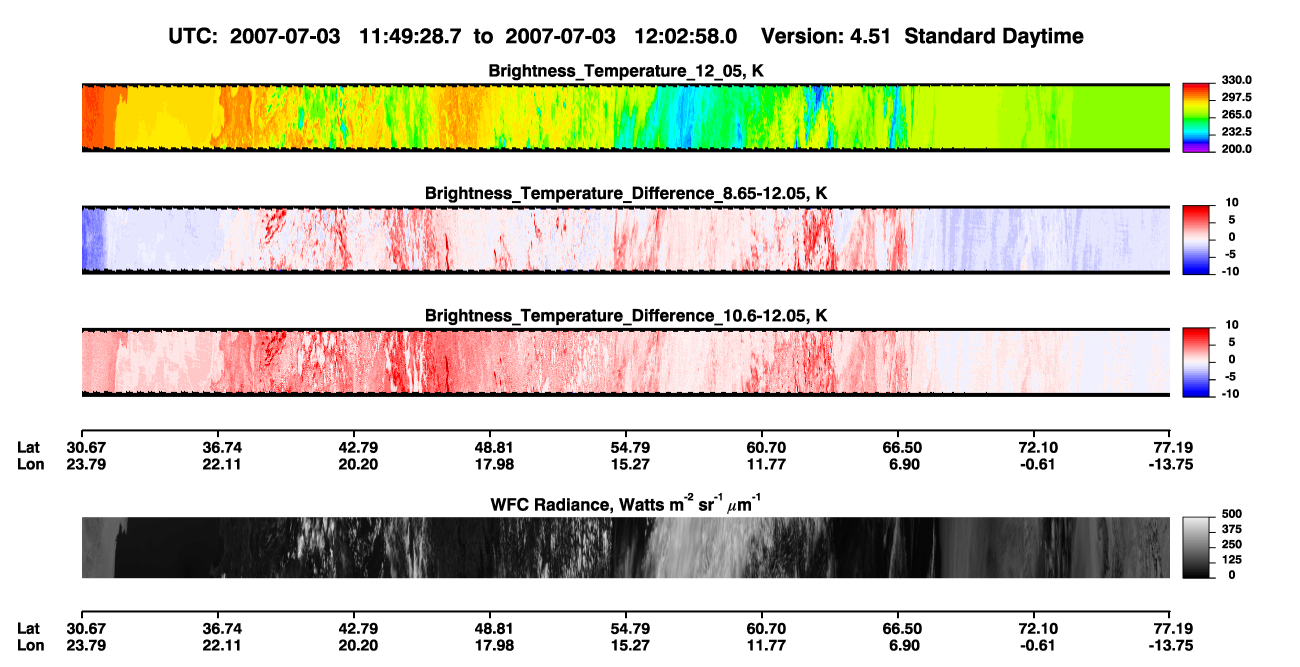Viewport: 1300px width, 667px height.
Task: Click the 'WFC Radiance, Watts' panel title
Action: (626, 503)
